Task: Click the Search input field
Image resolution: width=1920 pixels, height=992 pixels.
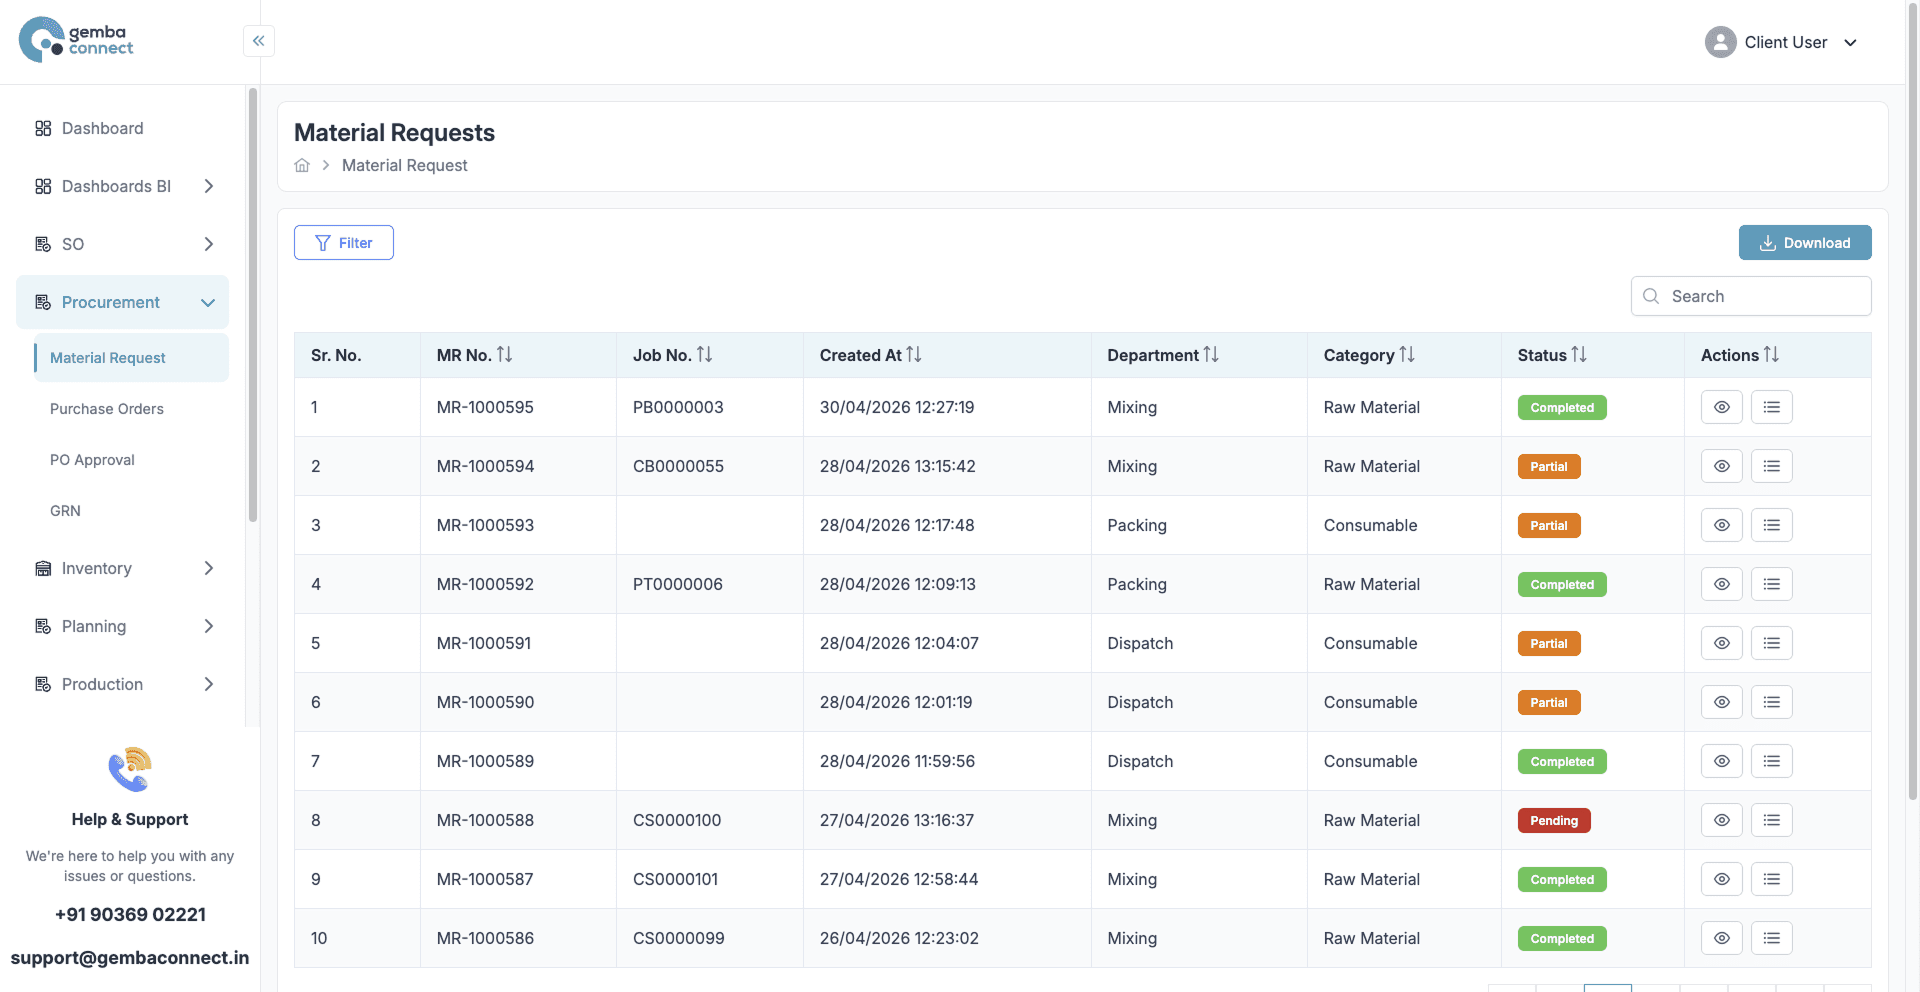Action: (1751, 296)
